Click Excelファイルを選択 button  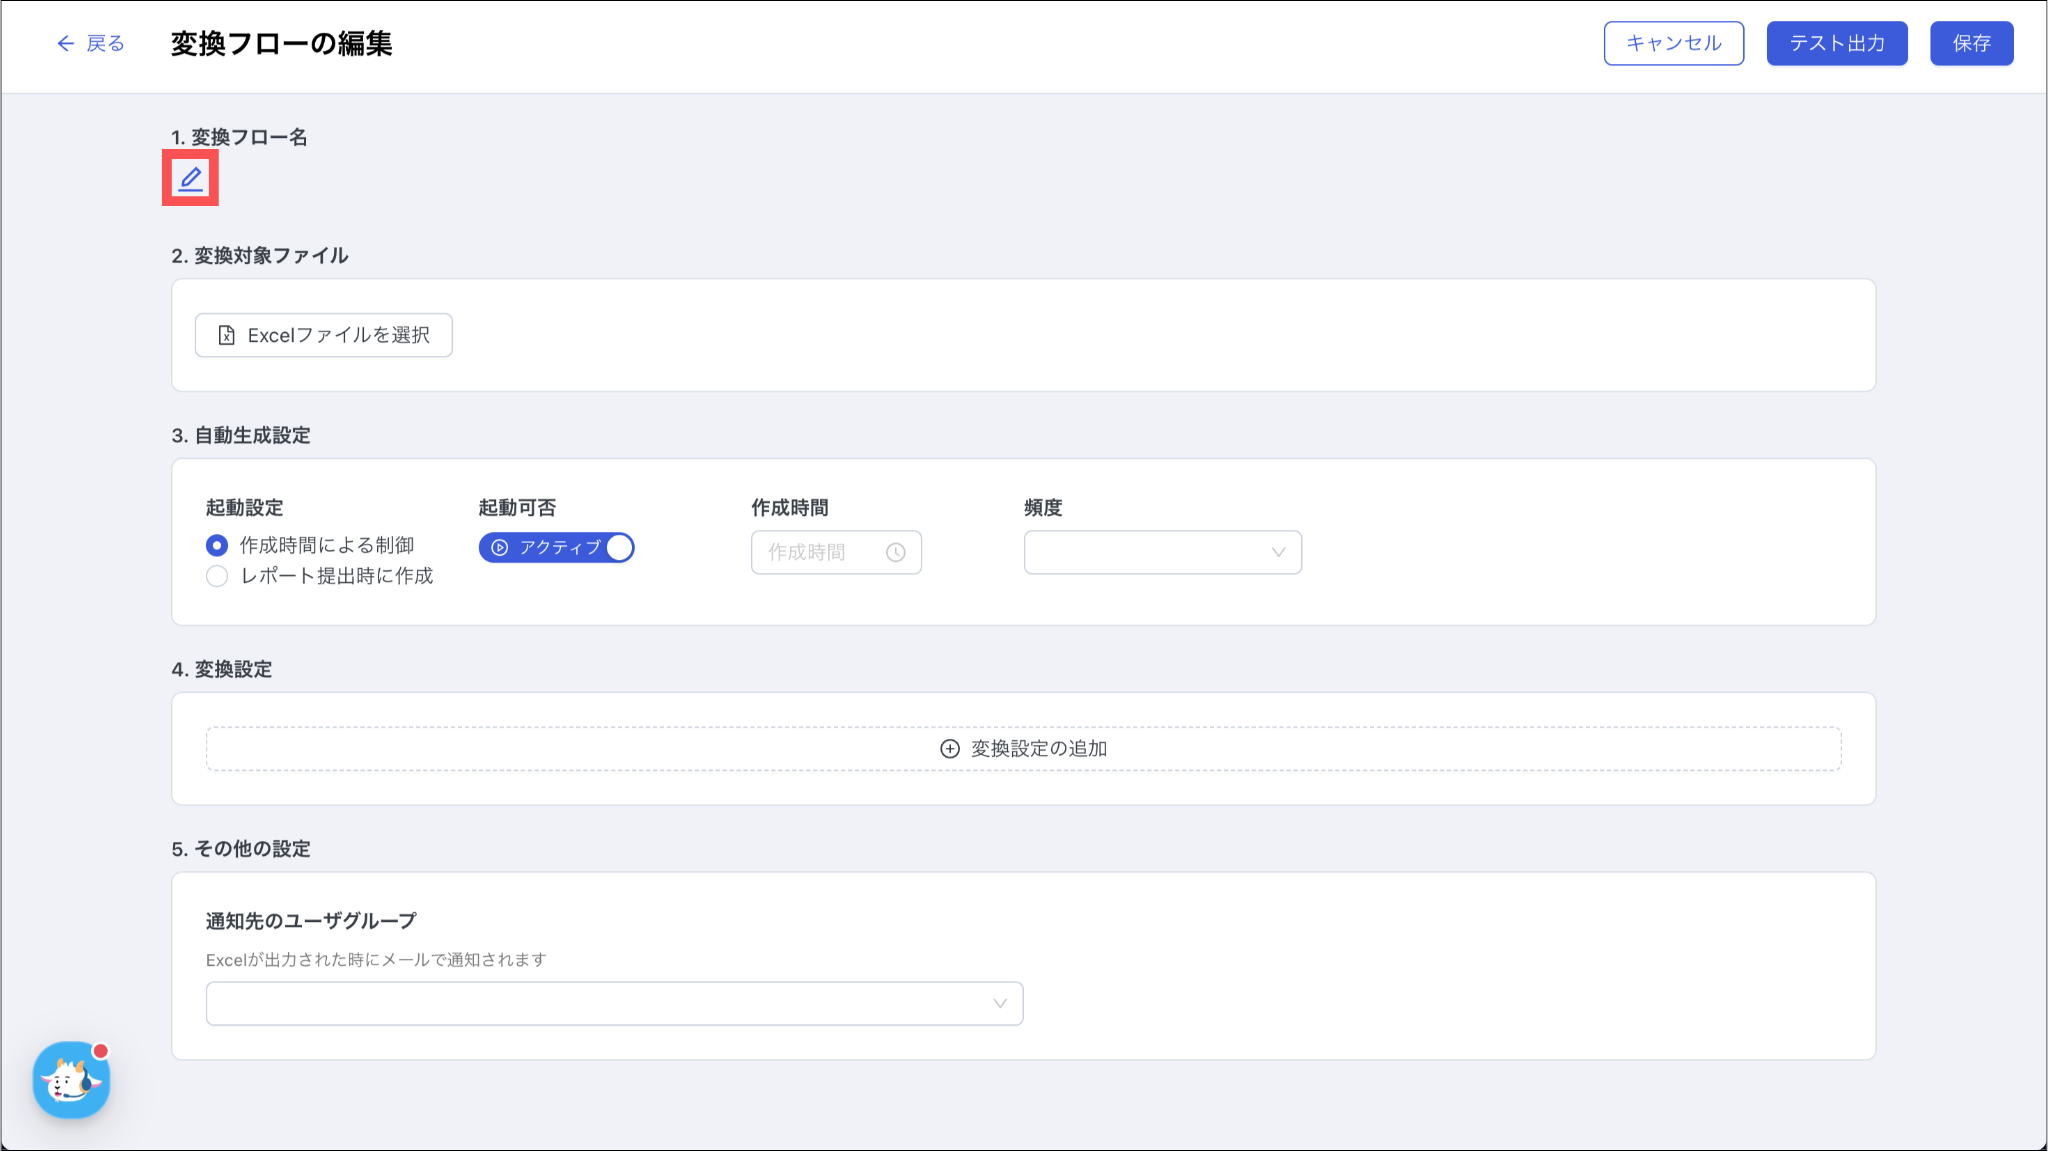click(x=323, y=335)
